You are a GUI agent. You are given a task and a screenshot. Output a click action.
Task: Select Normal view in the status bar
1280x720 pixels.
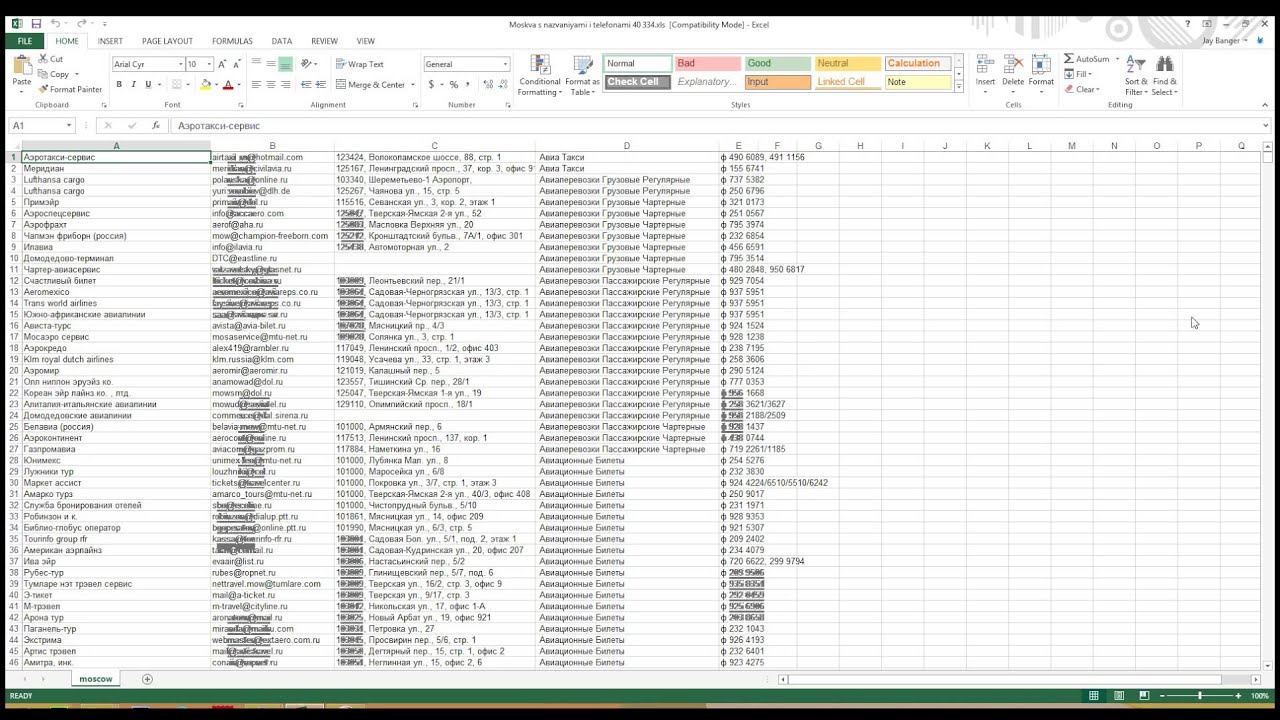point(1094,696)
